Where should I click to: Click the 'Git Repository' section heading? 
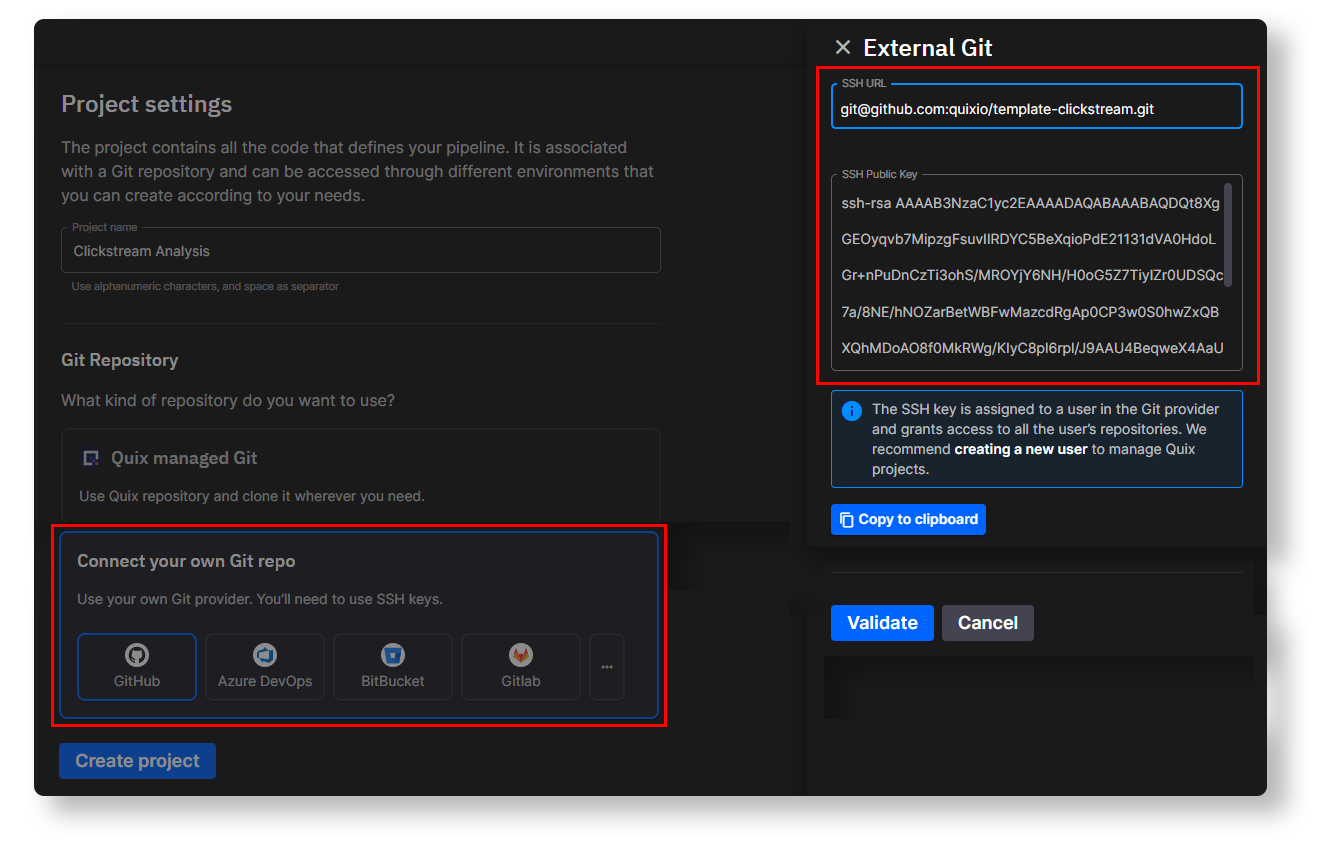pos(120,360)
